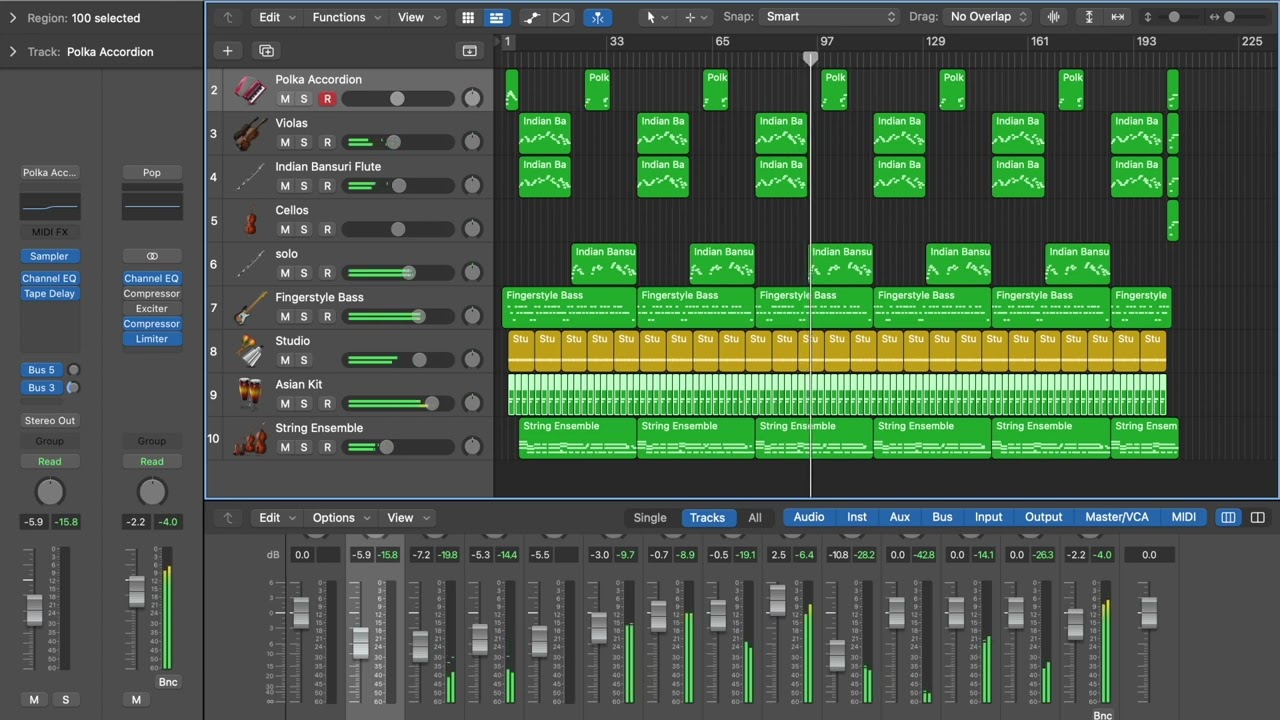Toggle the MIDI mixer filter

point(1184,517)
